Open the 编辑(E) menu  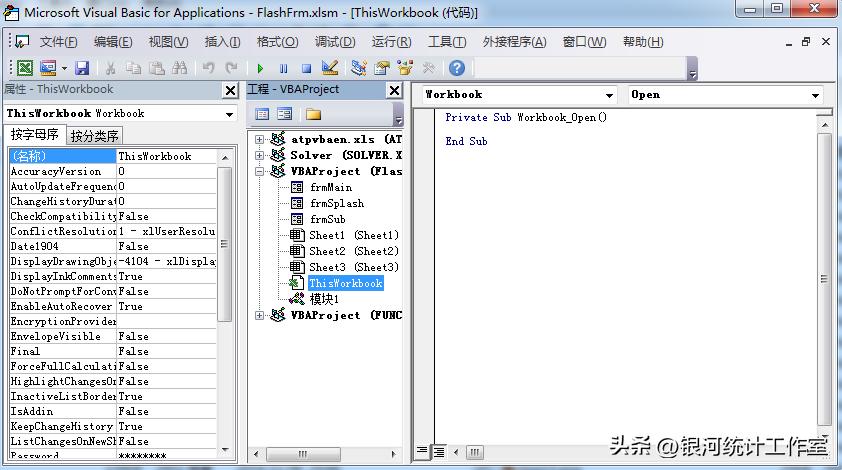click(x=113, y=42)
